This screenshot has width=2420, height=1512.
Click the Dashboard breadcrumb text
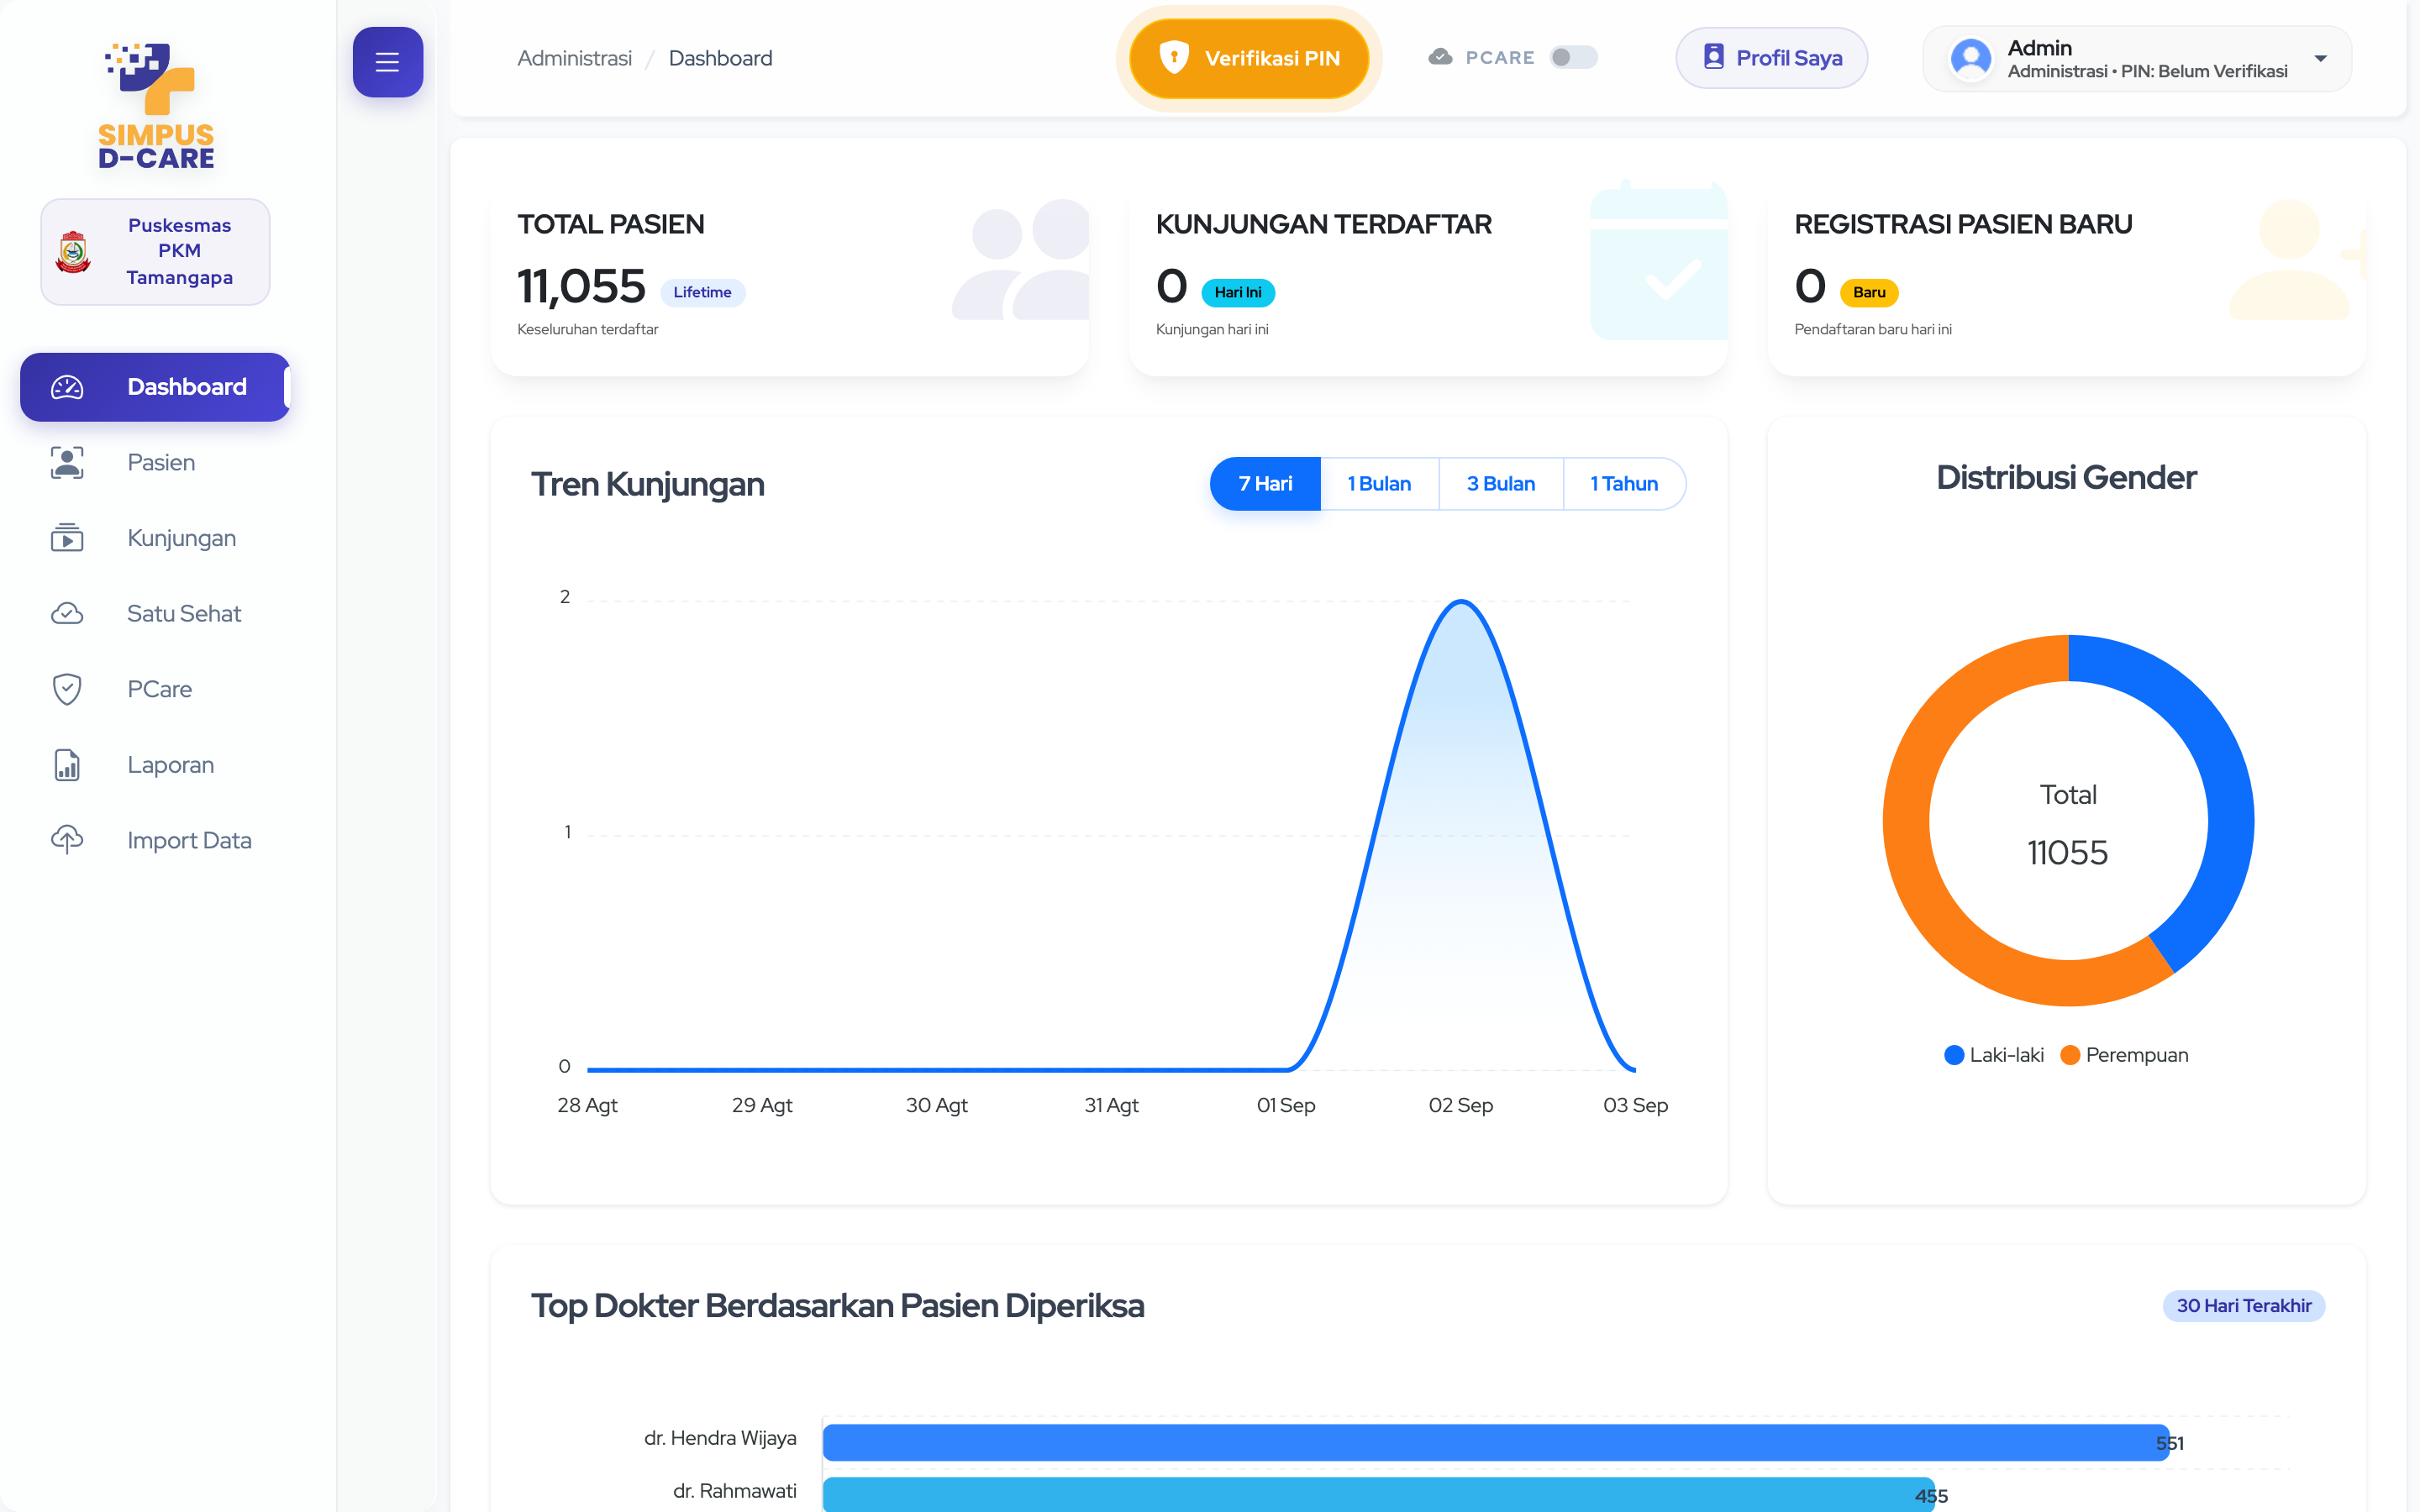(x=720, y=58)
